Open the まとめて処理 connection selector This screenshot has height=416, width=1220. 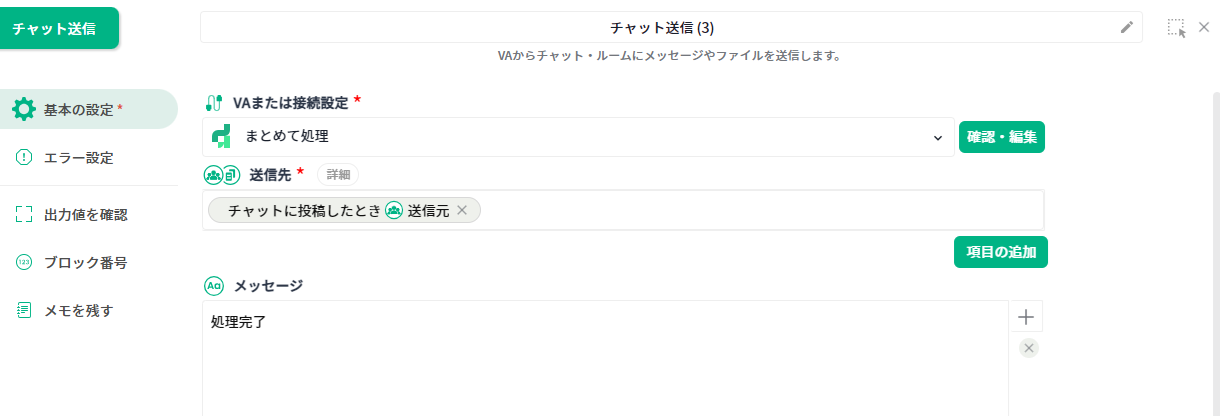[x=578, y=137]
